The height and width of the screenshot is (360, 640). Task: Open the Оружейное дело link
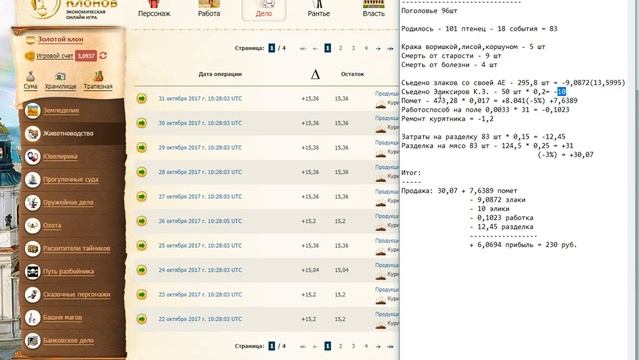68,202
